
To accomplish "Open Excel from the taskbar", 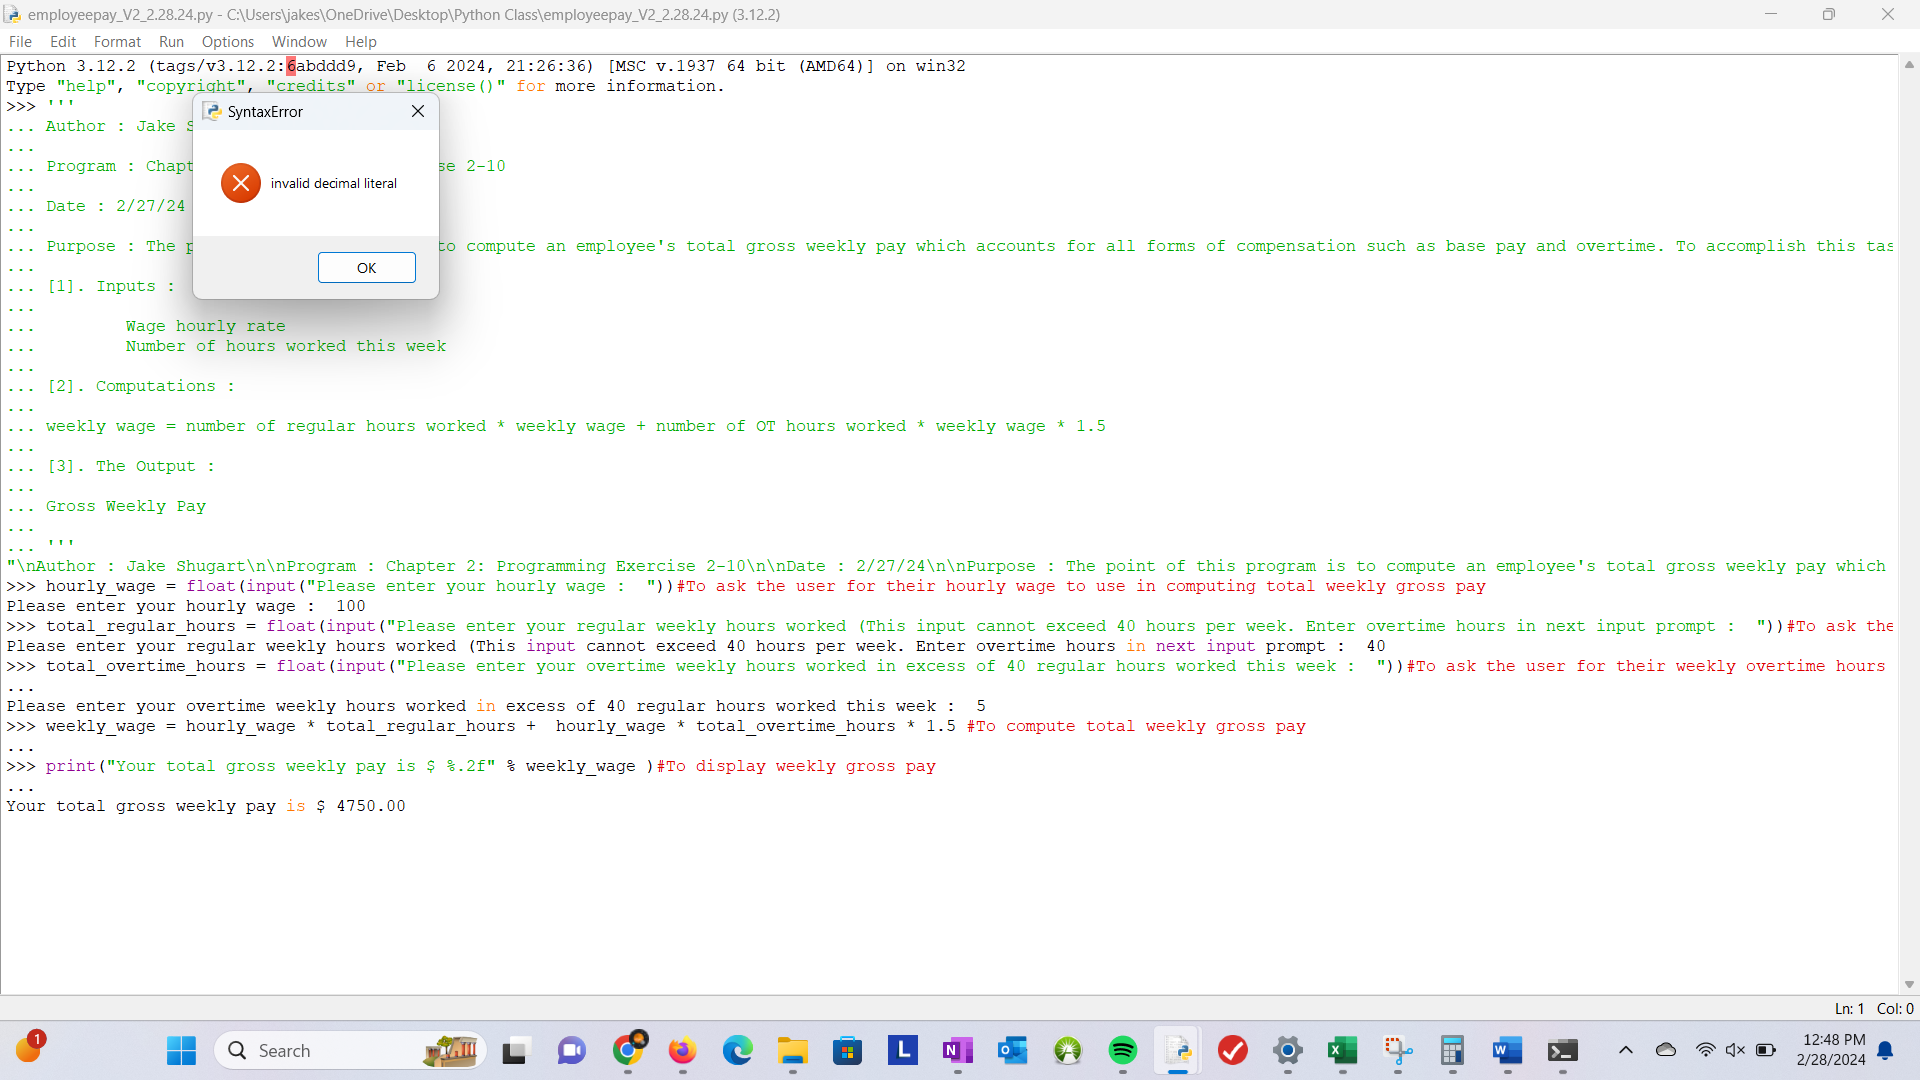I will point(1342,1050).
